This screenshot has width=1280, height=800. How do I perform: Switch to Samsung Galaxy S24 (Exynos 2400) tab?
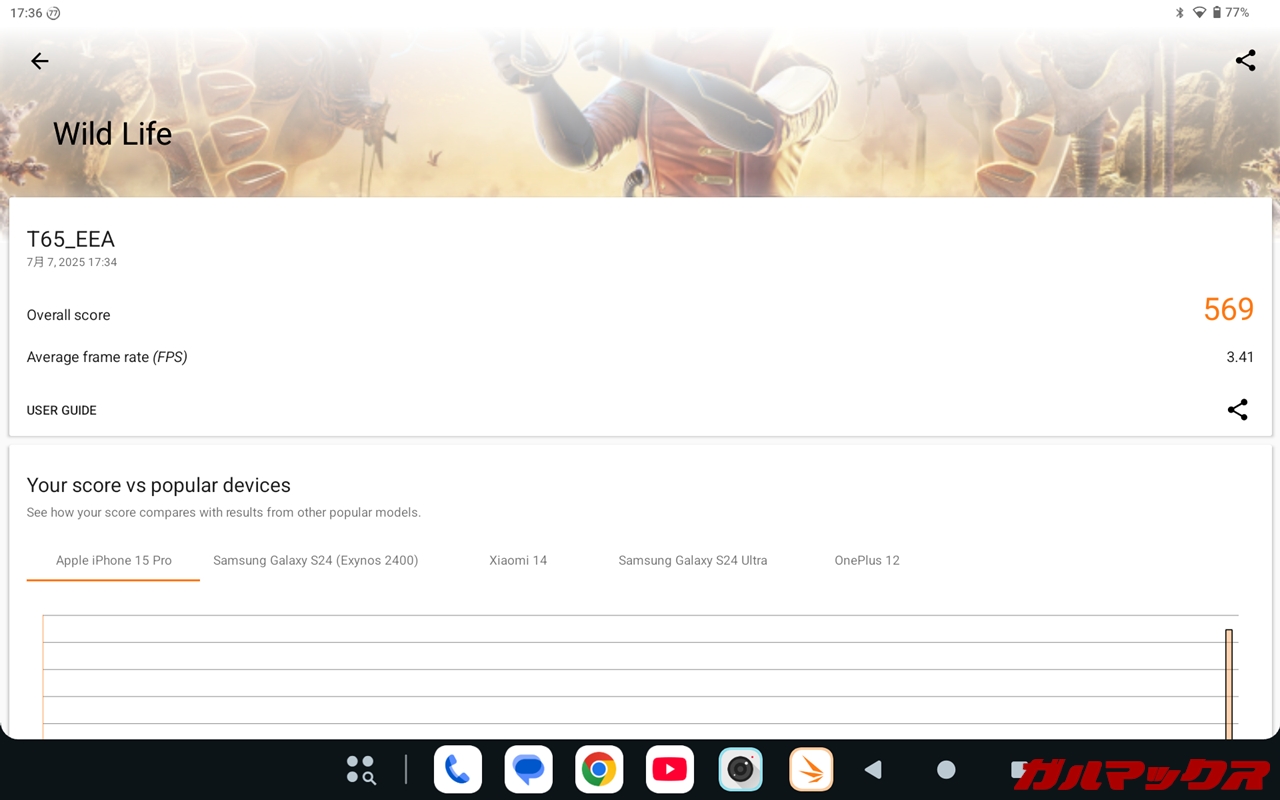coord(315,561)
